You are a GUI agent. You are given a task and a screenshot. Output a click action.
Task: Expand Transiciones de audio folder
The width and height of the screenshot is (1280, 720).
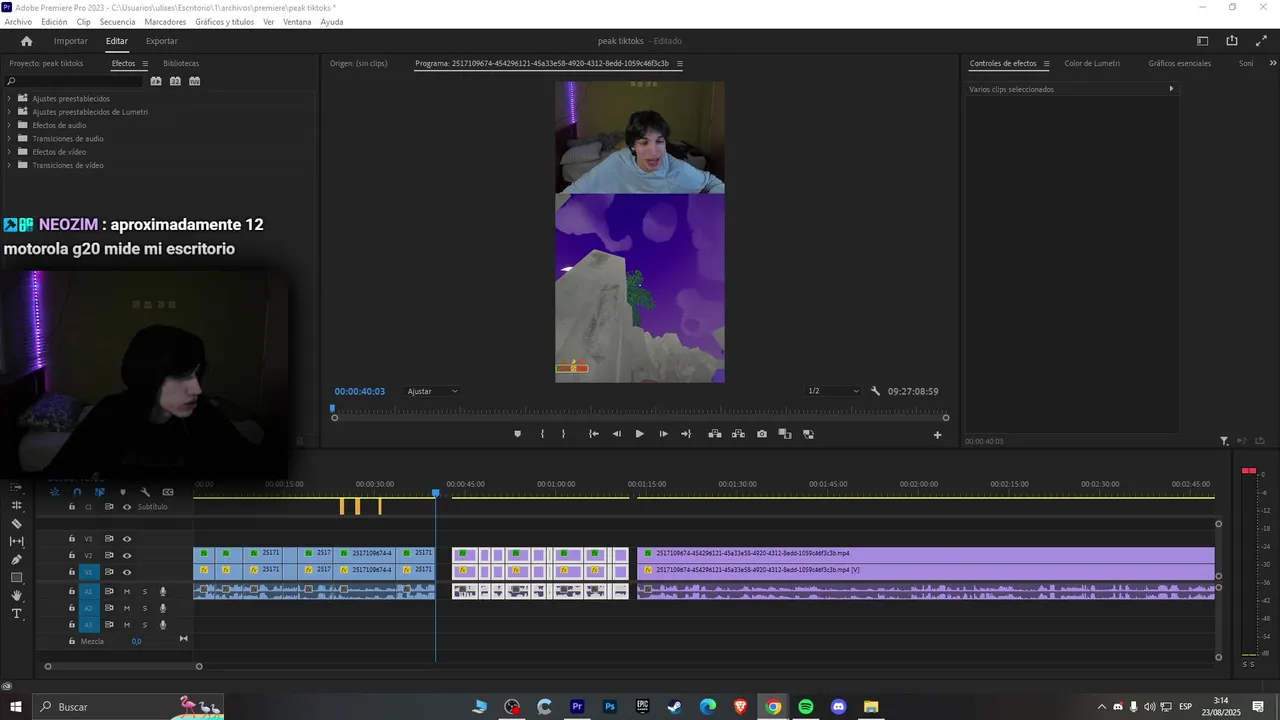click(x=9, y=139)
